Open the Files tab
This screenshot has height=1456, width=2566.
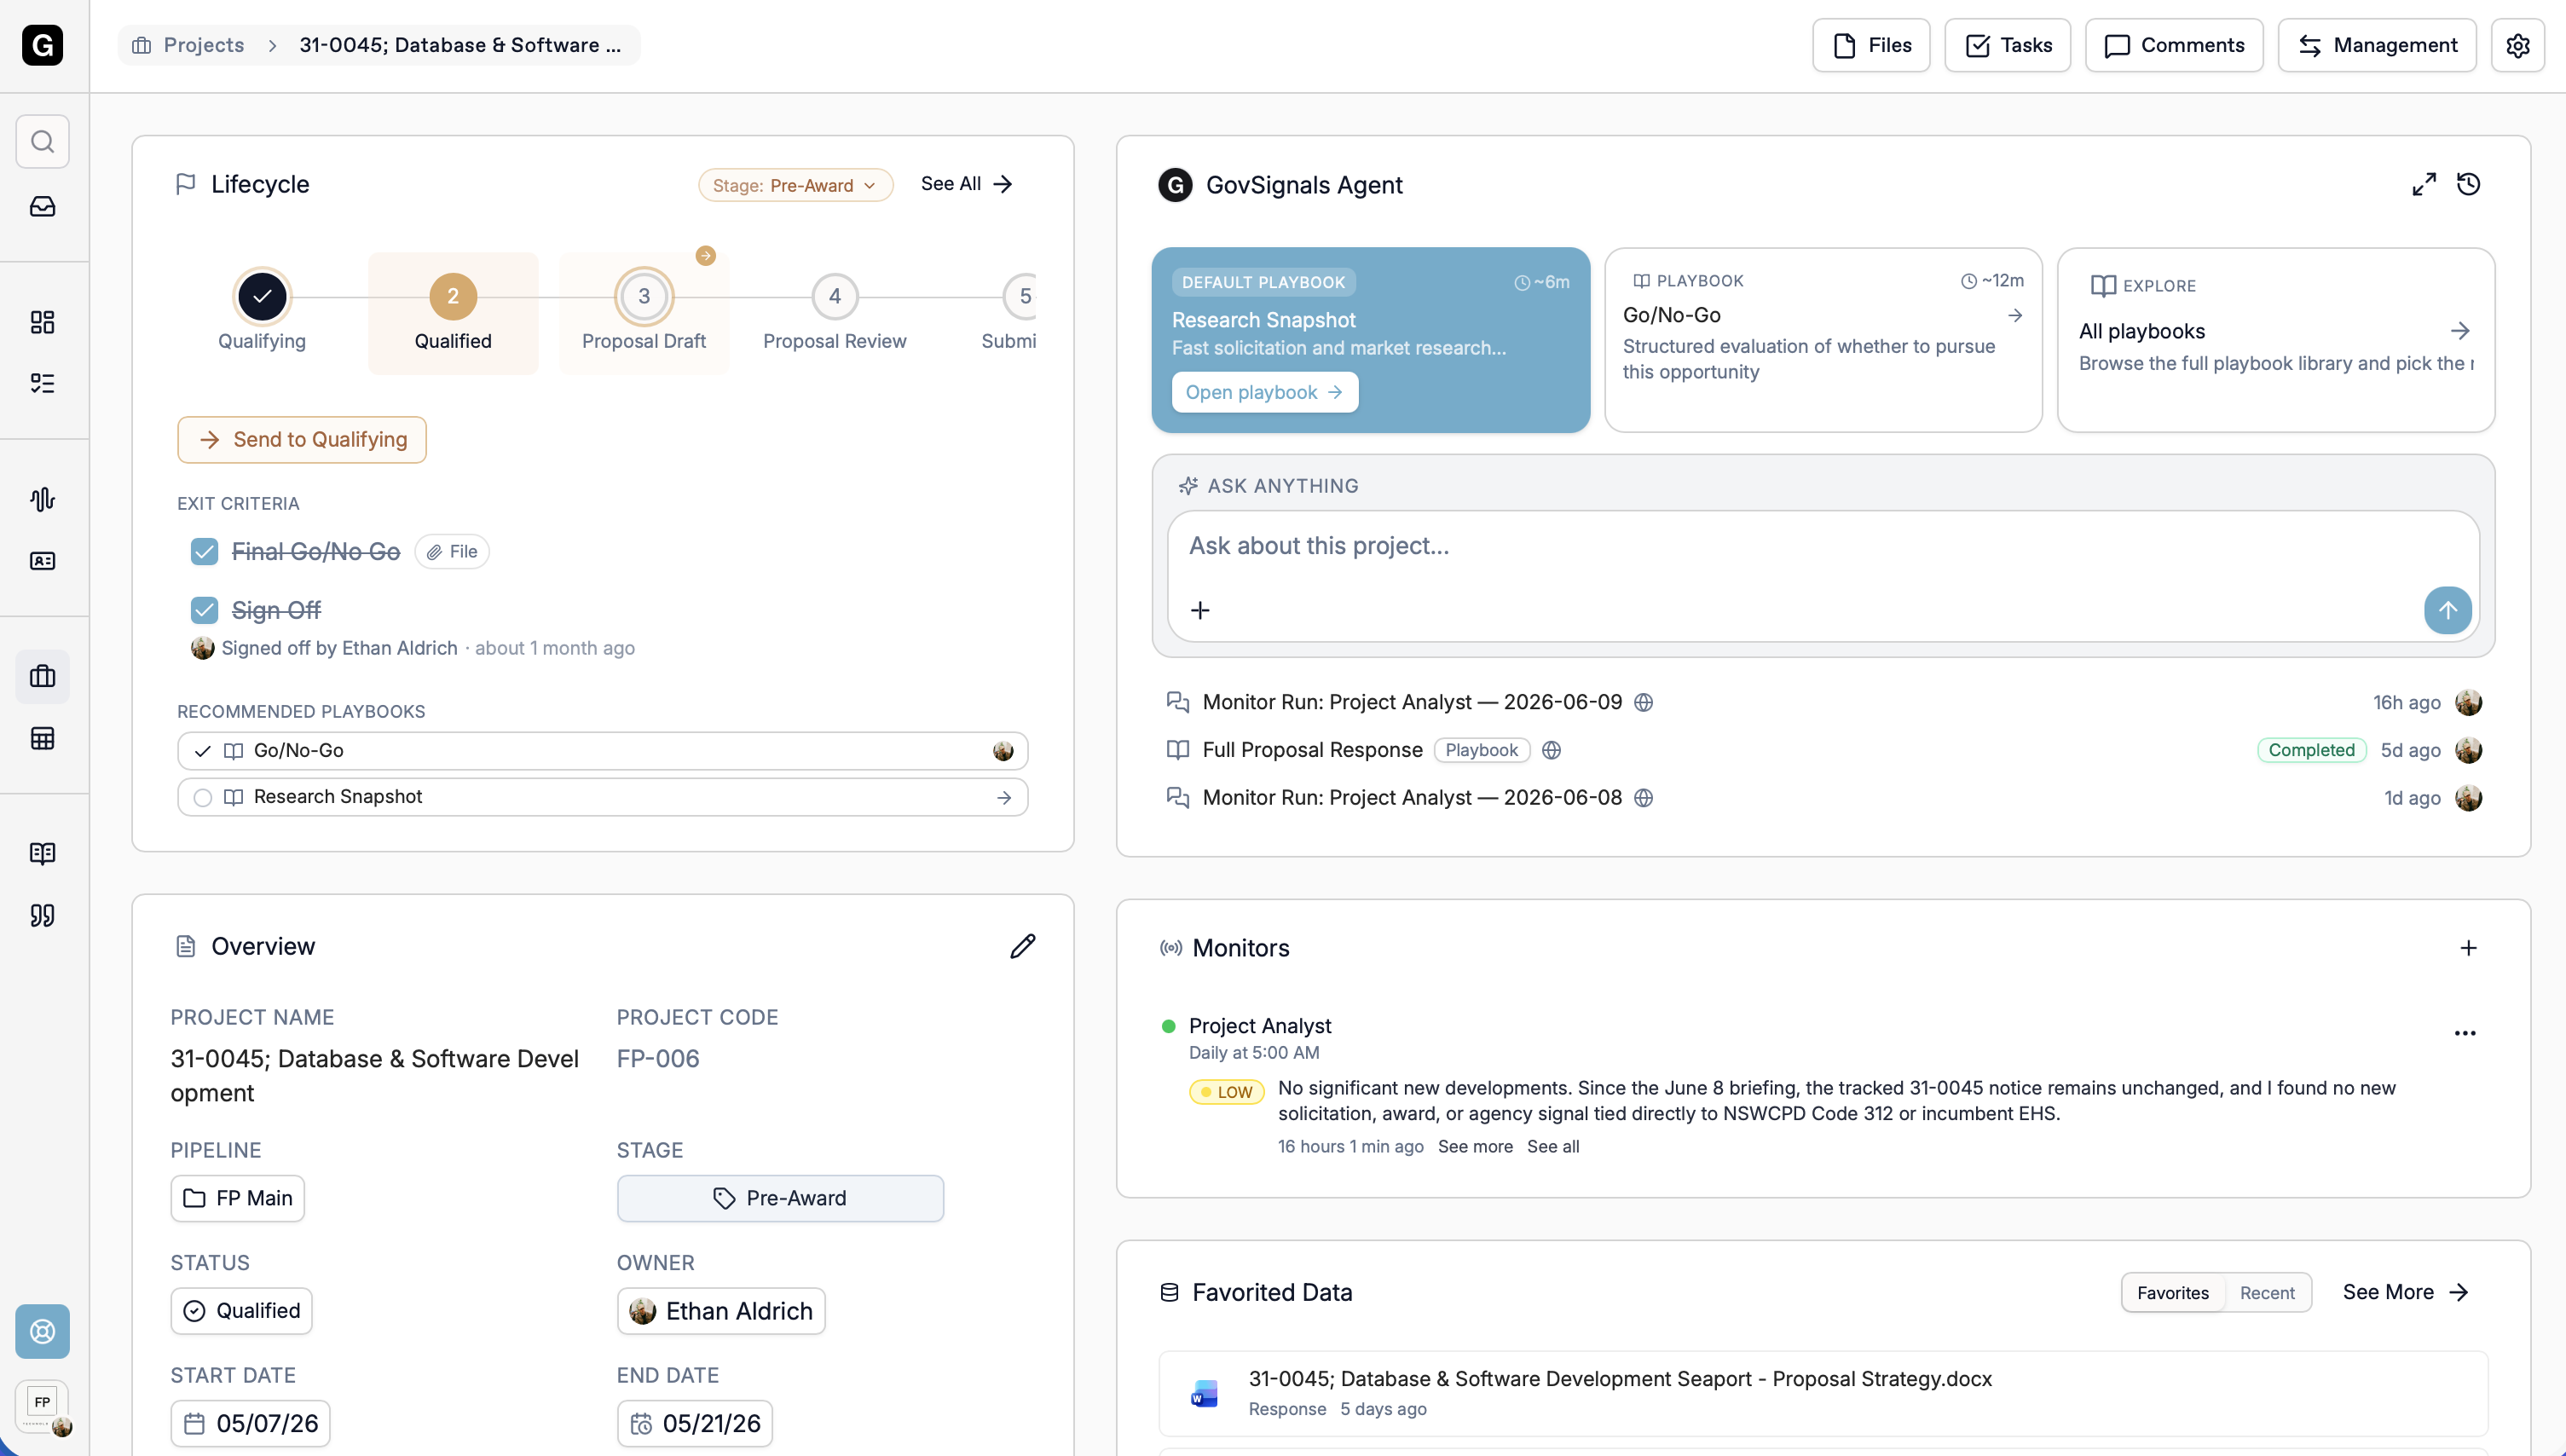click(x=1871, y=45)
